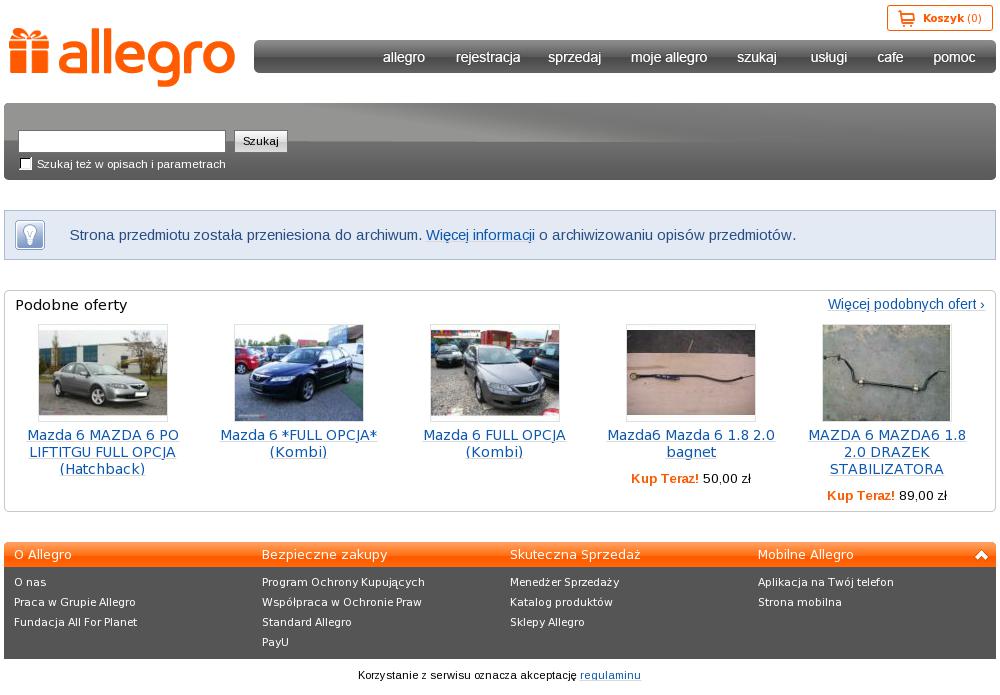
Task: Select sprzedaj in the top menu
Action: pyautogui.click(x=575, y=57)
